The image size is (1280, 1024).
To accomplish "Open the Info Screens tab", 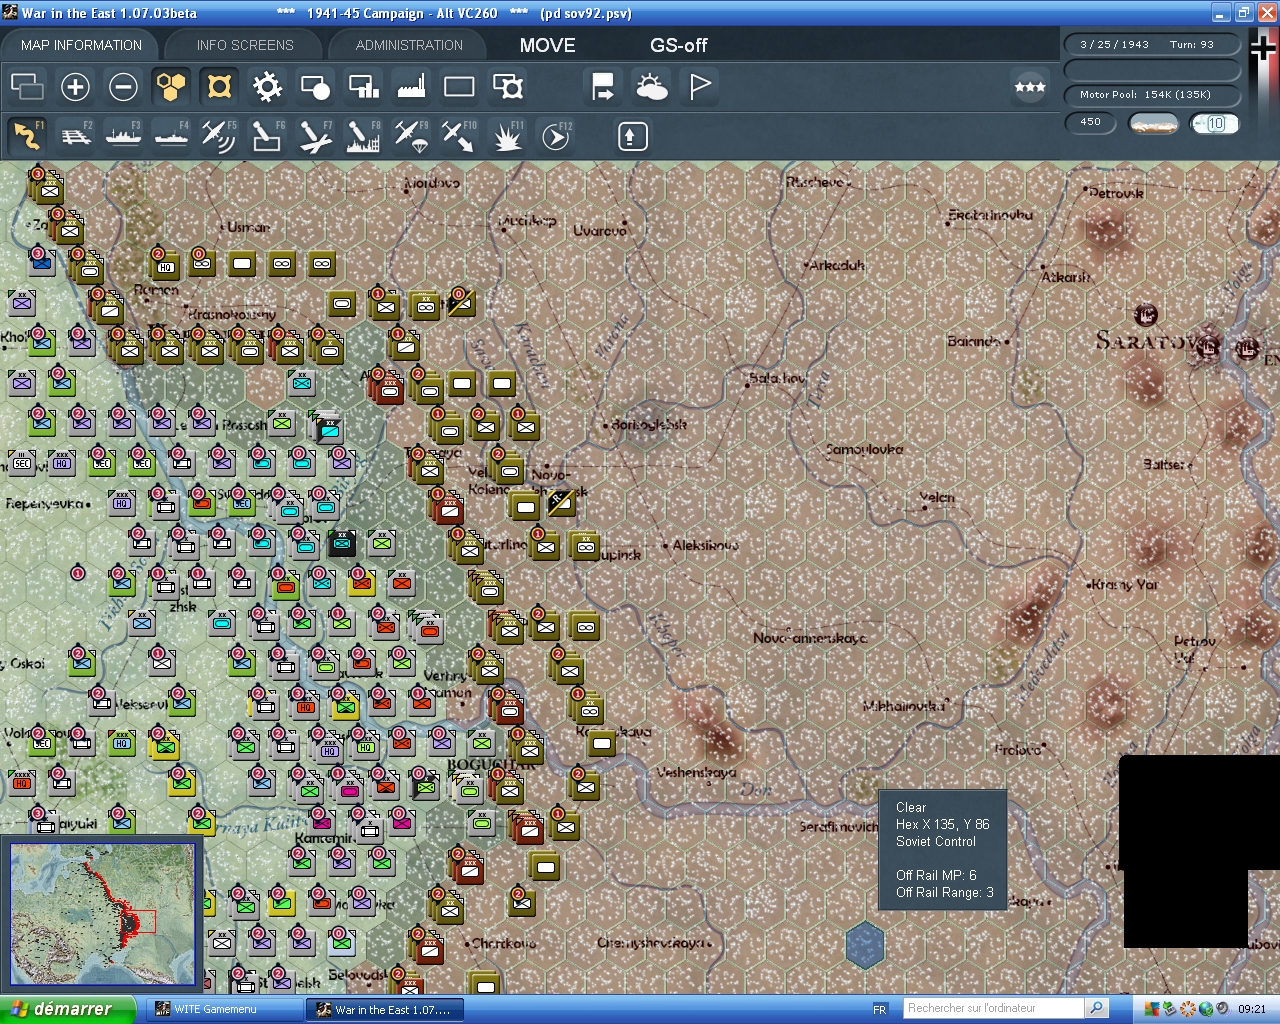I will pyautogui.click(x=245, y=45).
